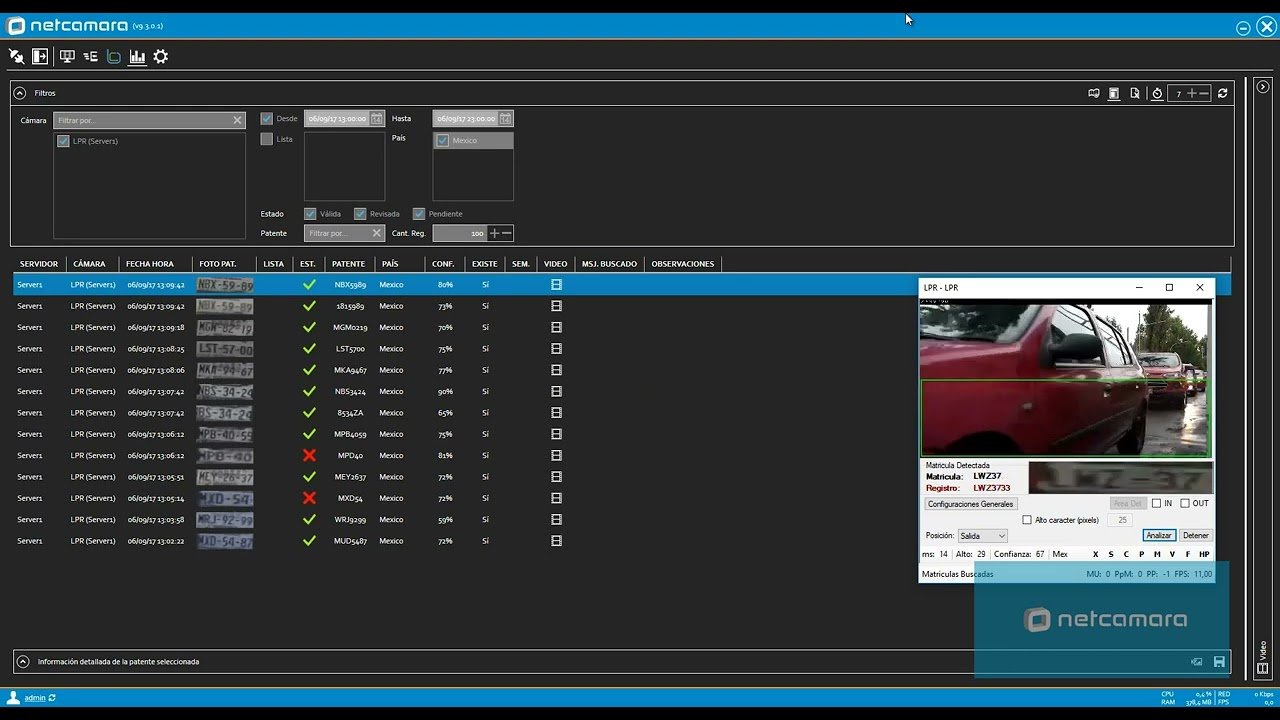Viewport: 1280px width, 720px height.
Task: Clear the Patente filter with X
Action: 376,233
